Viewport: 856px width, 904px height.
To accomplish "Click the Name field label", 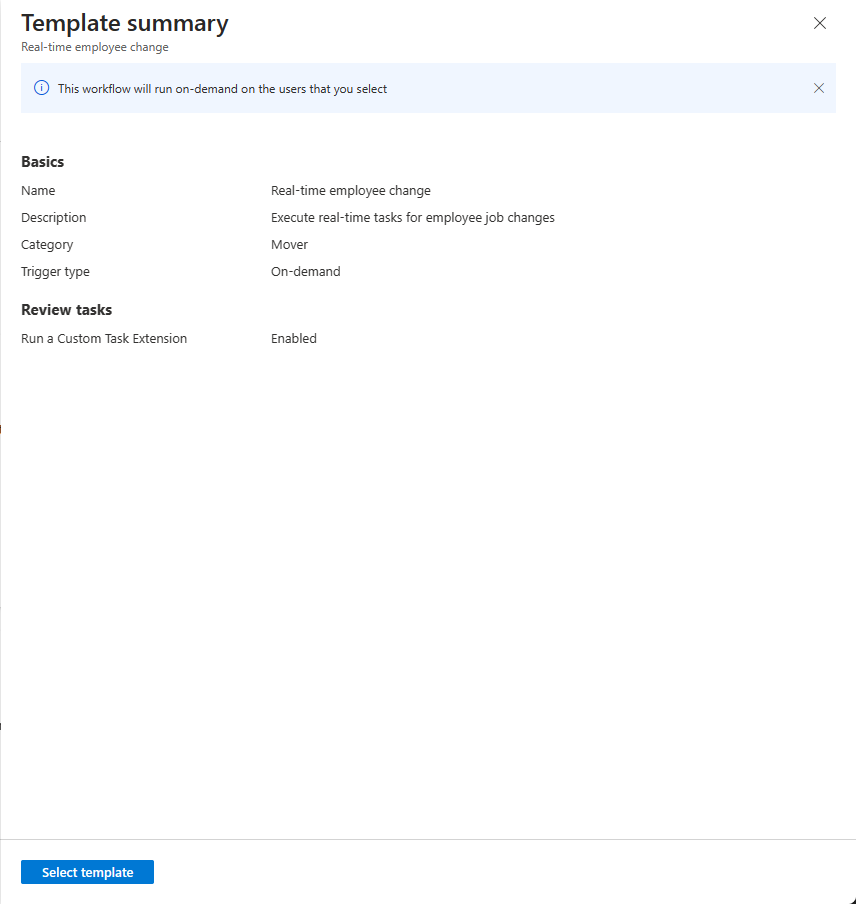I will pyautogui.click(x=38, y=190).
